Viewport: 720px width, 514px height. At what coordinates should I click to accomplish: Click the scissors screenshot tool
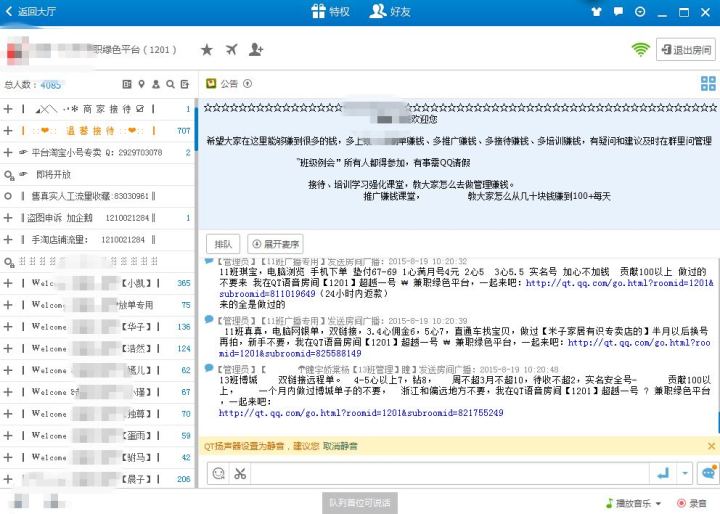coord(240,473)
